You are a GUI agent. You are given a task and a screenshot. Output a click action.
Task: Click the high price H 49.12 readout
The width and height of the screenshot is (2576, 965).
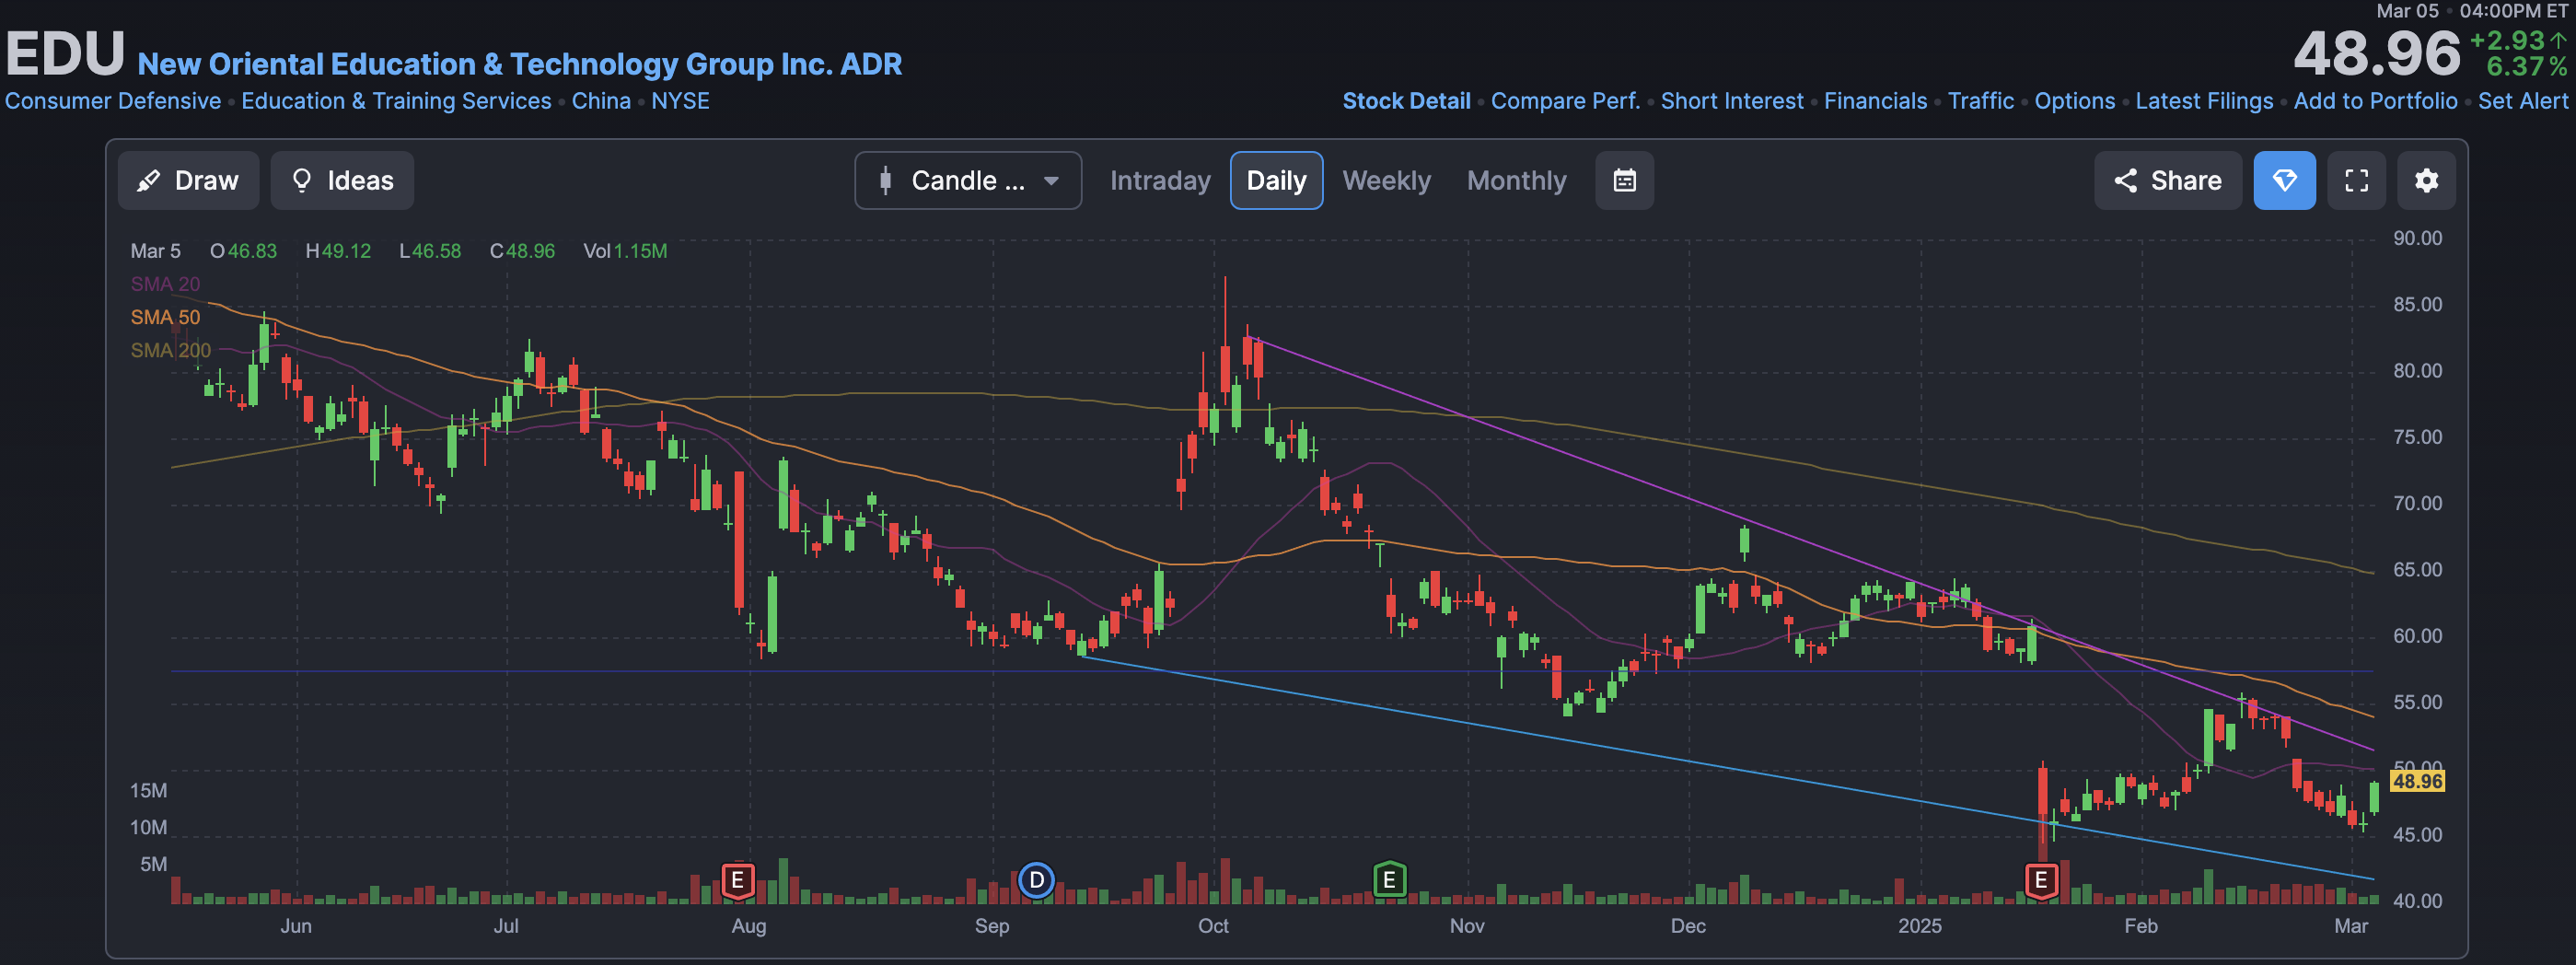[338, 251]
